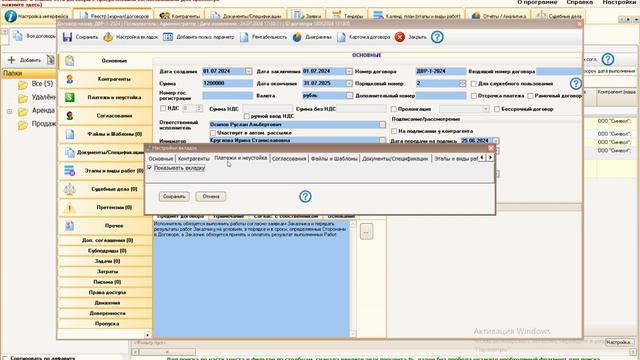This screenshot has width=640, height=360.
Task: Click into Сумма input field
Action: (227, 83)
